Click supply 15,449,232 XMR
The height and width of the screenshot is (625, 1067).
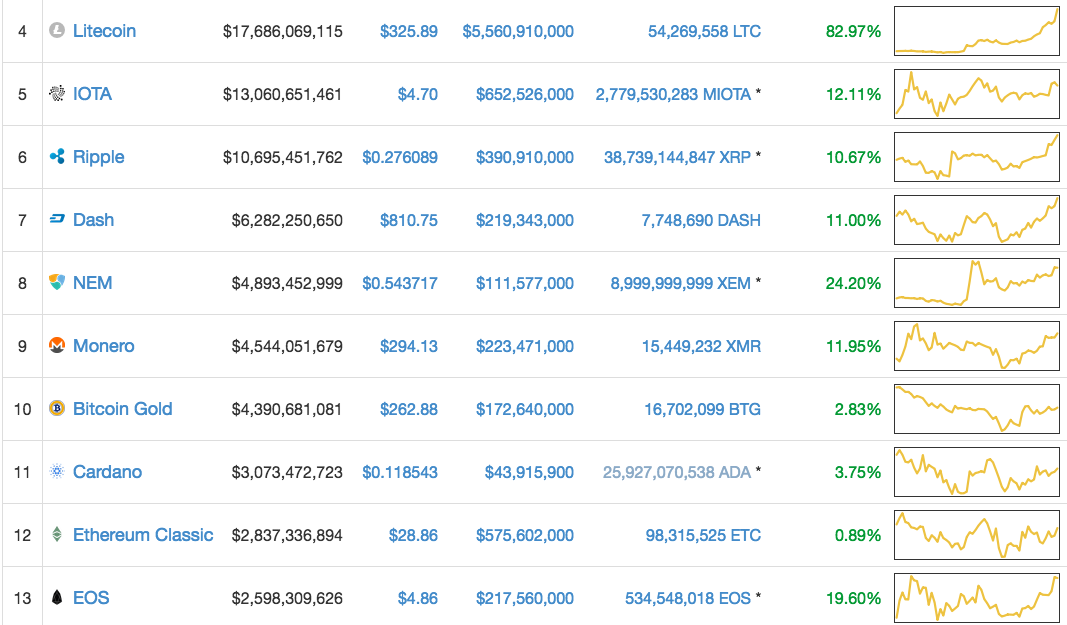701,346
